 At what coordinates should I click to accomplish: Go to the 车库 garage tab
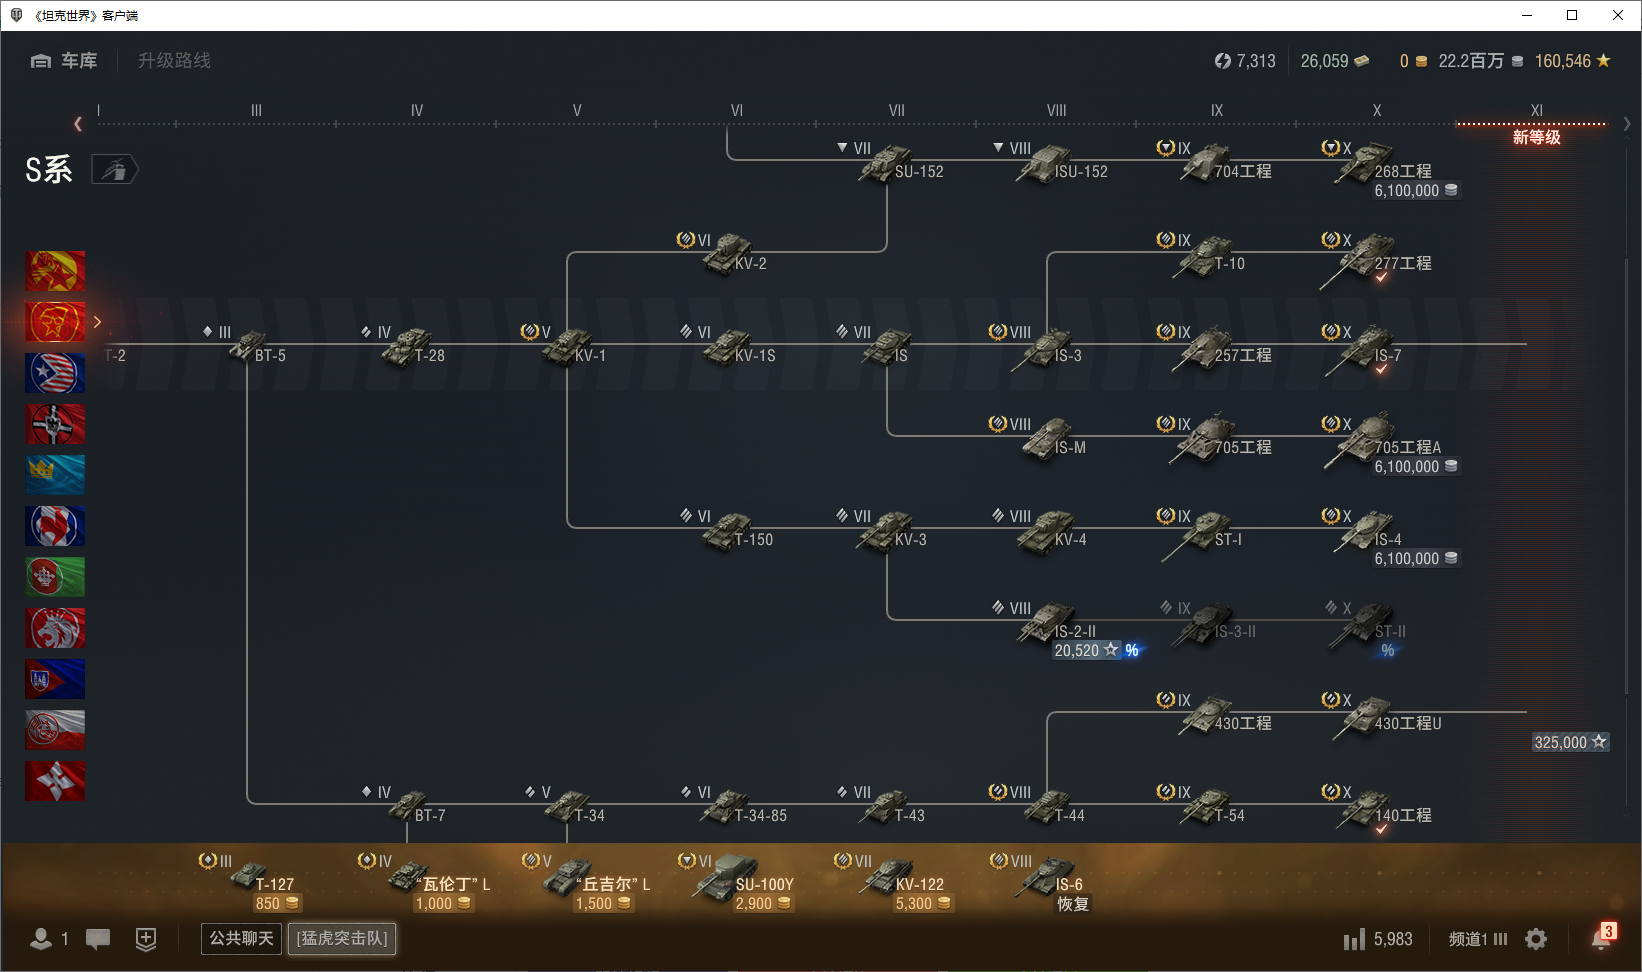[x=64, y=61]
